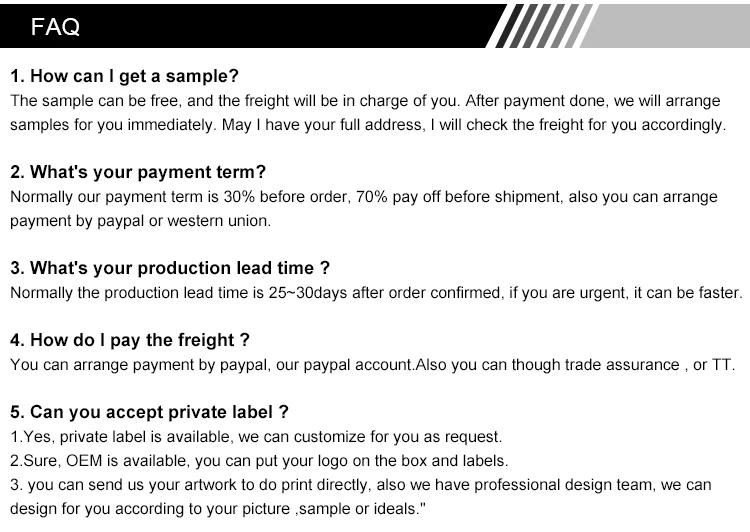Click the FAQ header title

pyautogui.click(x=55, y=26)
